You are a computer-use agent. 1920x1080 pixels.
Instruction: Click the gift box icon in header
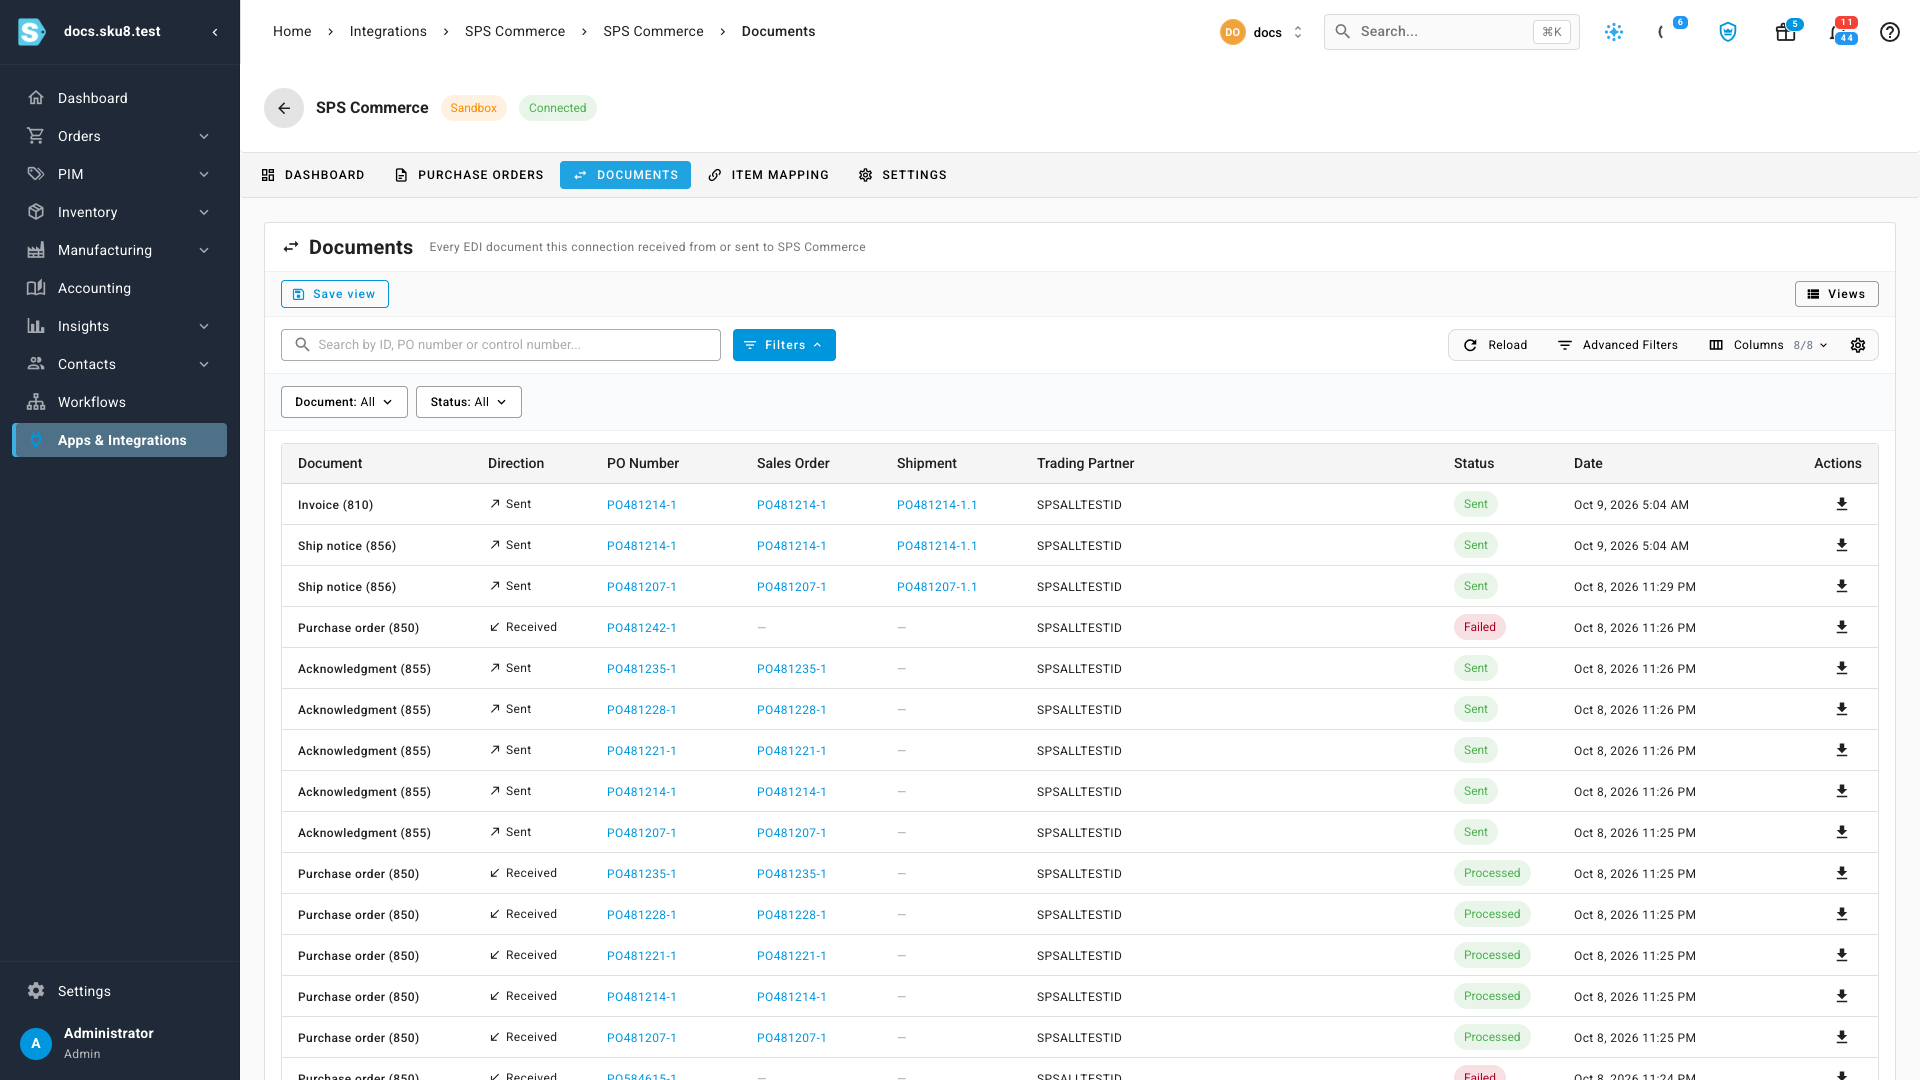(1785, 32)
